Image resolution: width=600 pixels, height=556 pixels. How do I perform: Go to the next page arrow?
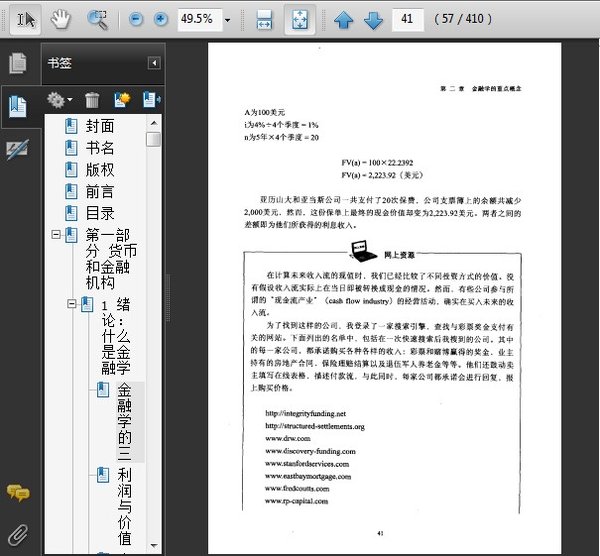[x=372, y=19]
